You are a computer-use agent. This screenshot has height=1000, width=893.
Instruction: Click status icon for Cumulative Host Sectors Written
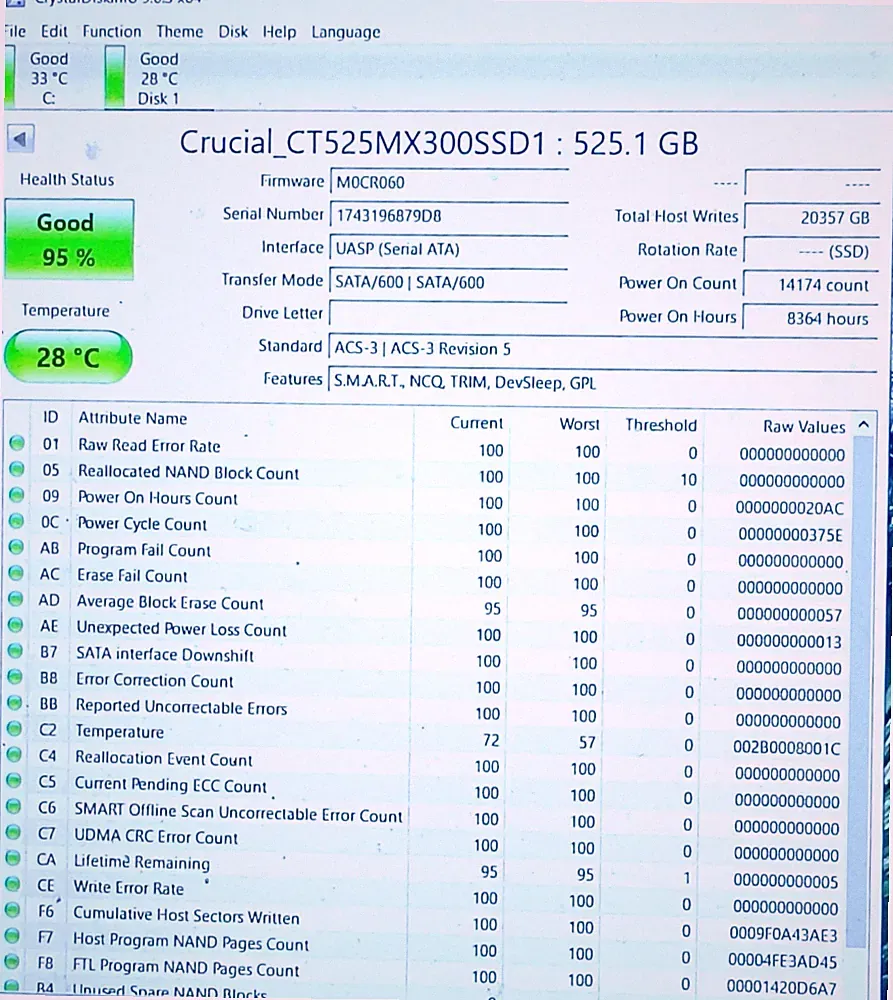coord(12,910)
